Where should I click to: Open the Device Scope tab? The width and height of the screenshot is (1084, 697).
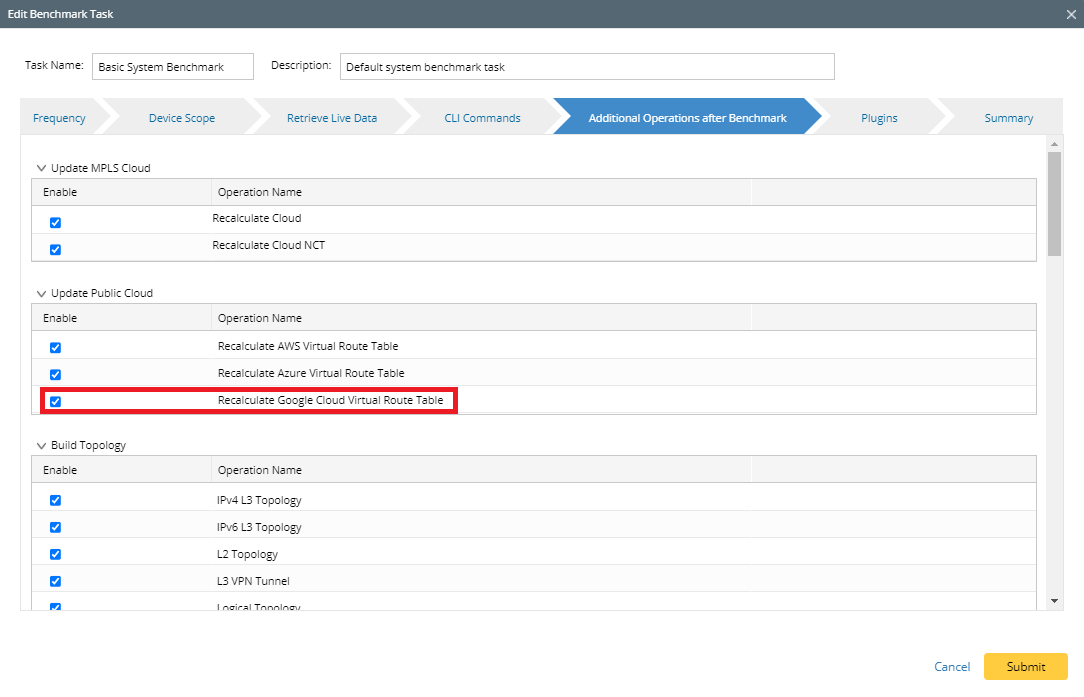click(x=181, y=118)
